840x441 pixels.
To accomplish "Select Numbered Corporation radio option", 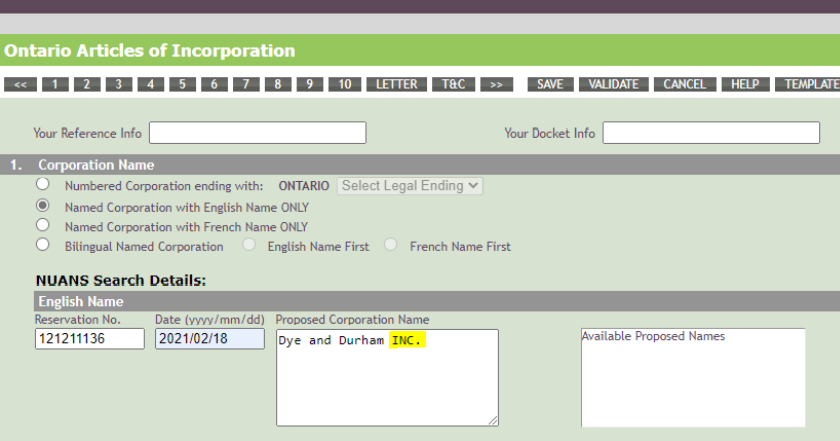I will (x=43, y=184).
